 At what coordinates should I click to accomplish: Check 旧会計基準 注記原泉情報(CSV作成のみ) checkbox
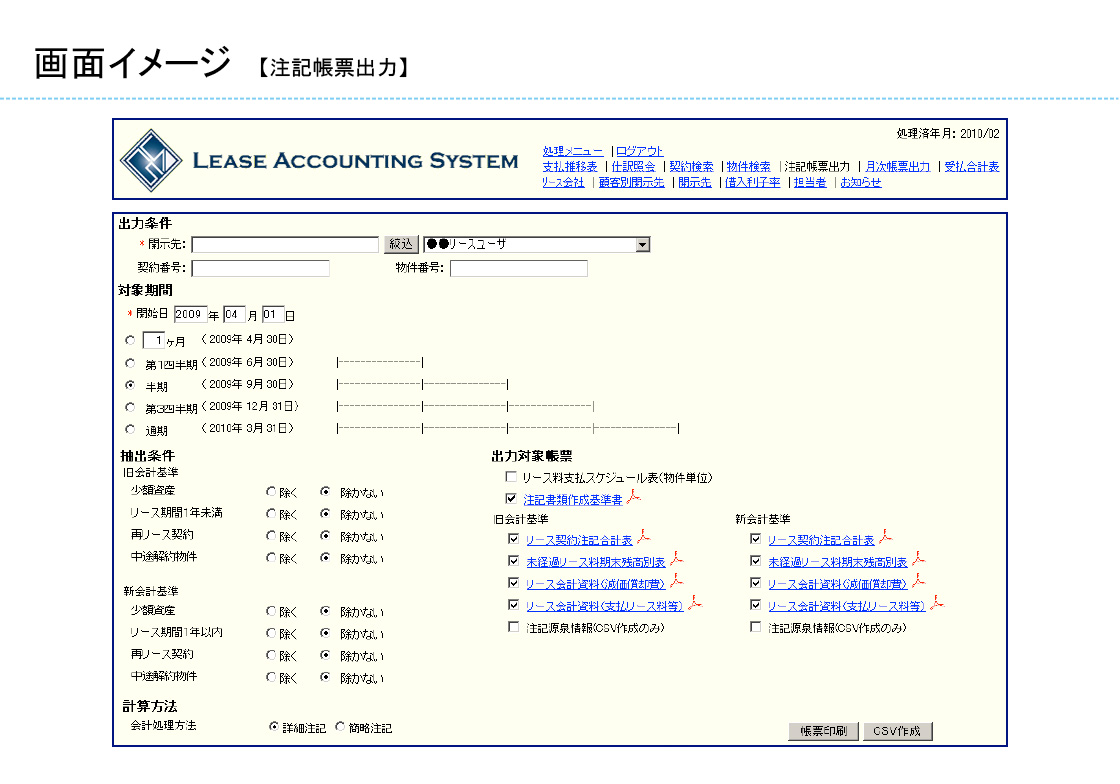point(514,627)
